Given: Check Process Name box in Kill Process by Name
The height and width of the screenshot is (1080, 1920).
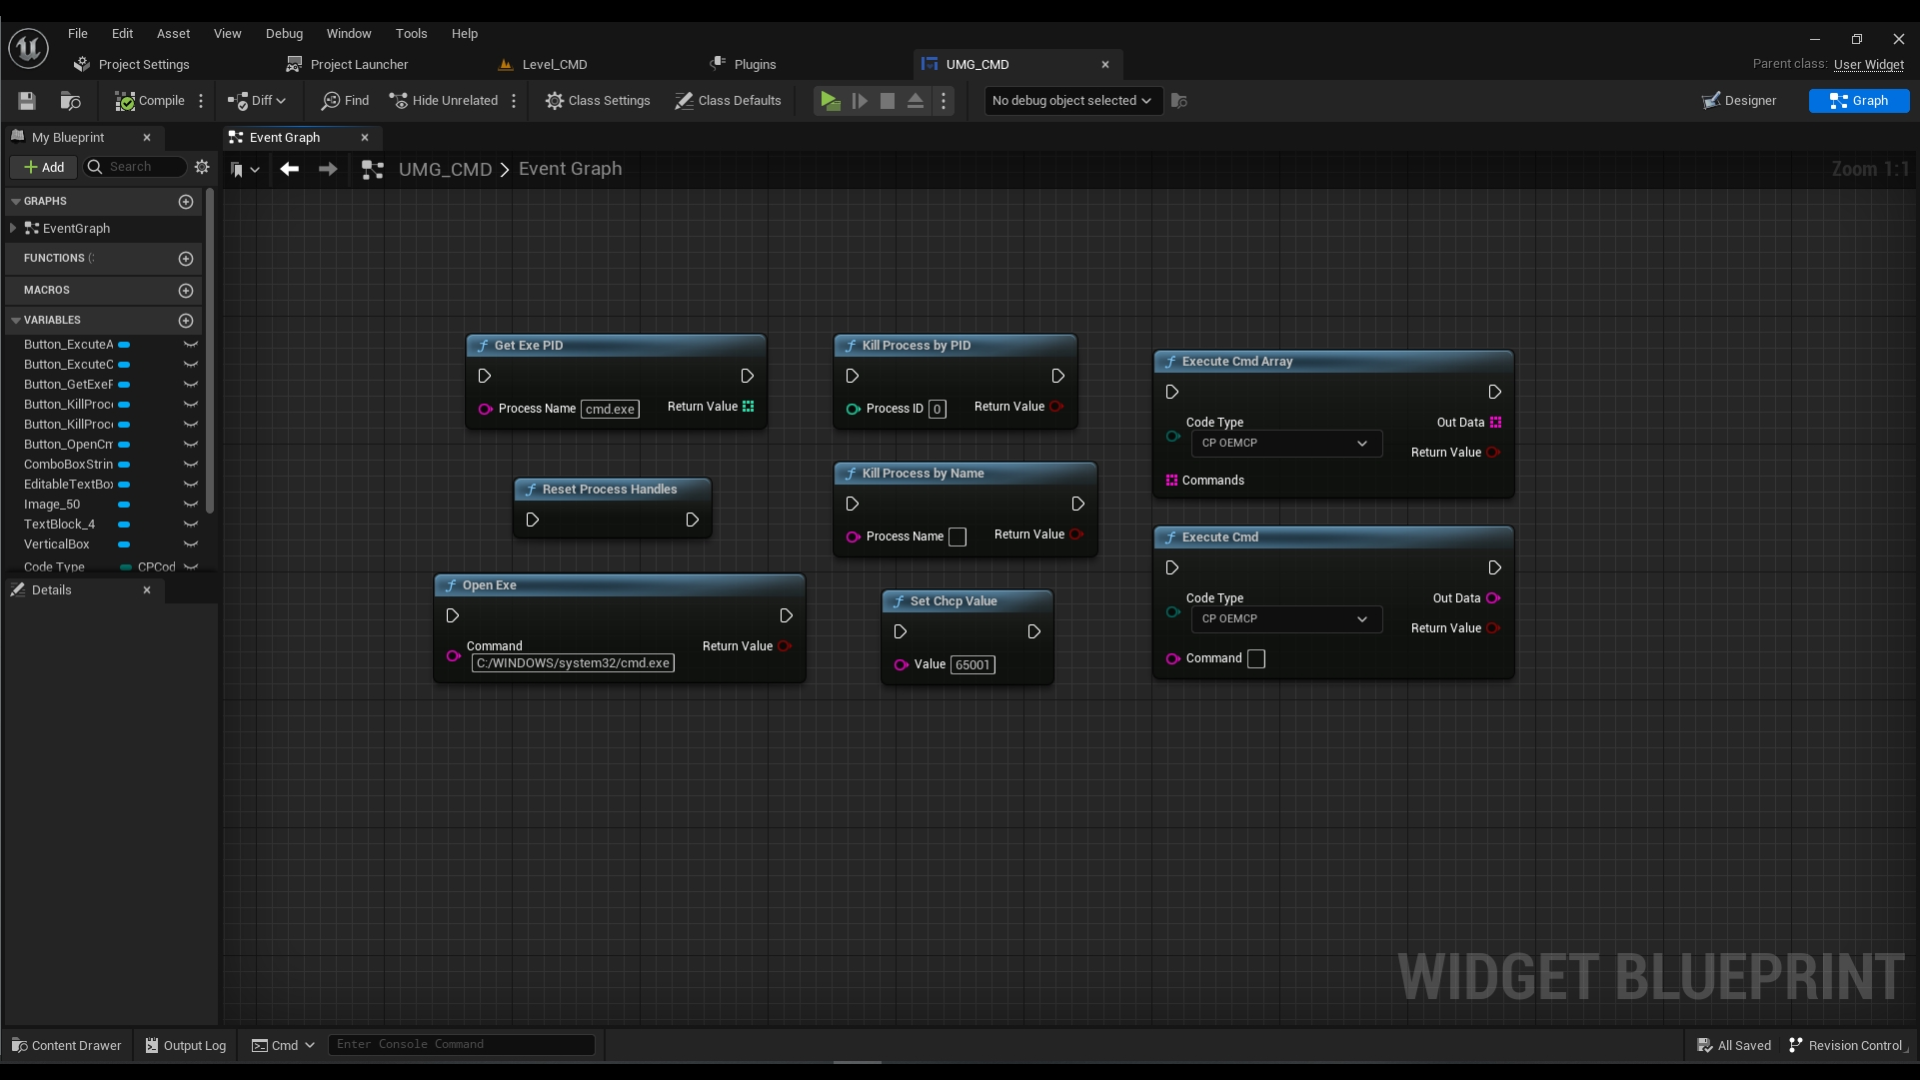Looking at the screenshot, I should tap(957, 537).
